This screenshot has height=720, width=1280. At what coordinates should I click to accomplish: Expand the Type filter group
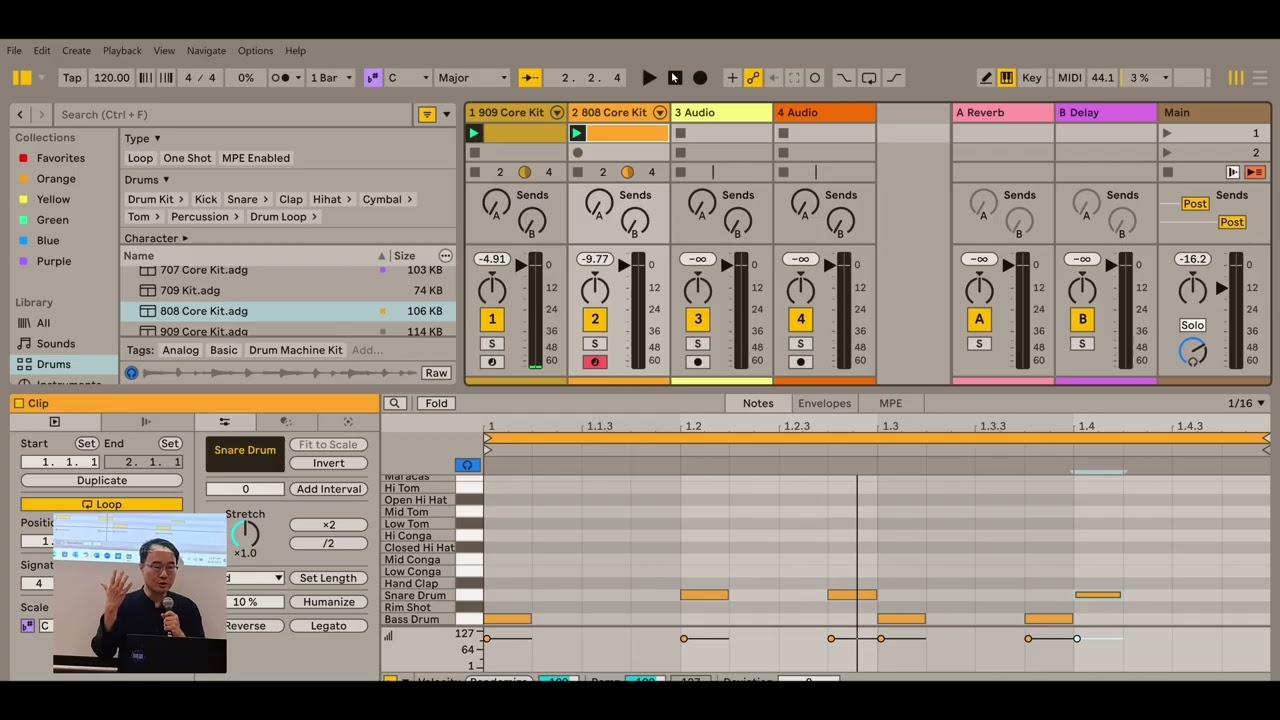point(142,139)
